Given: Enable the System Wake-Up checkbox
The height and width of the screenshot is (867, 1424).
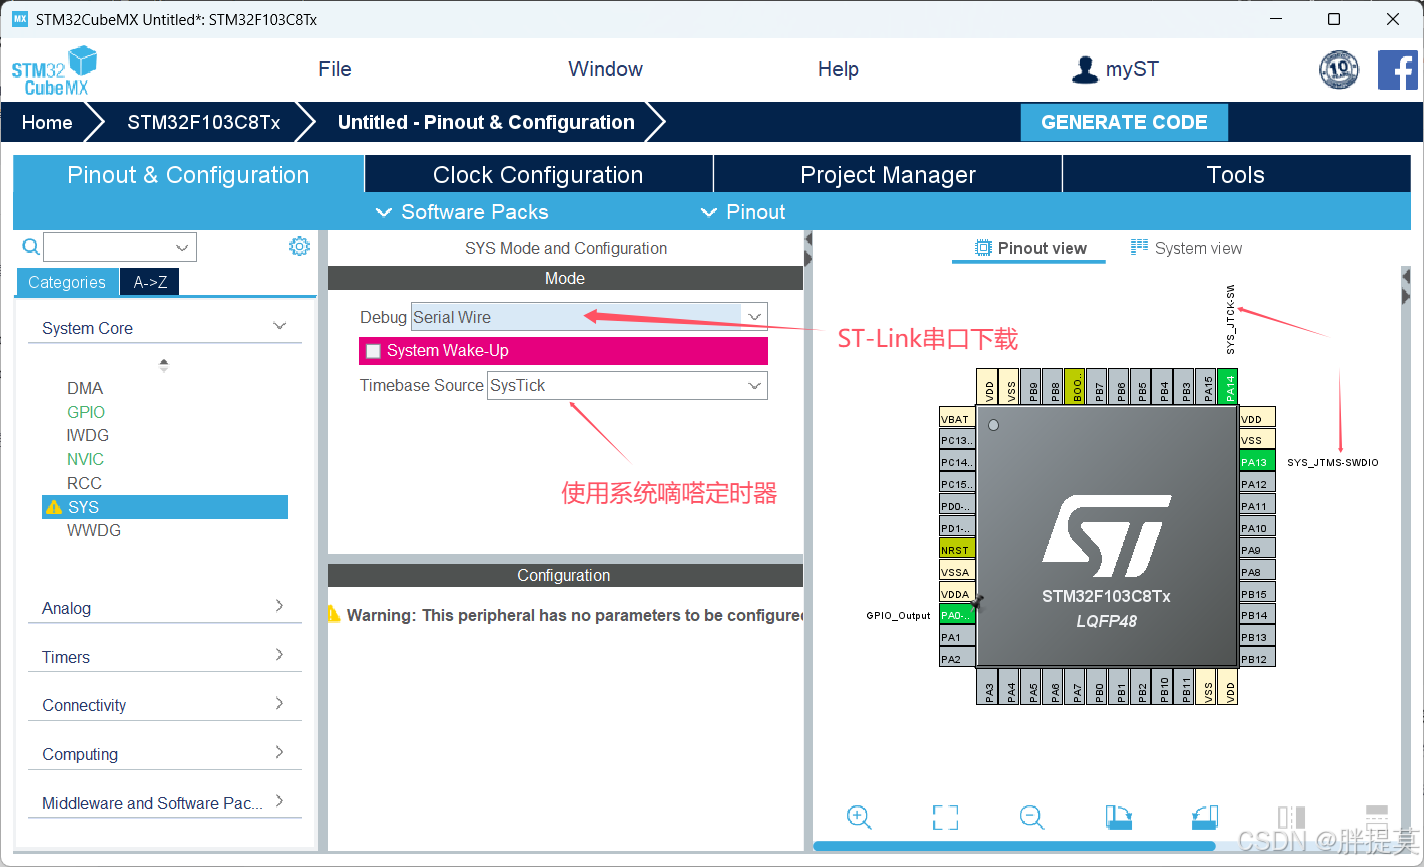Looking at the screenshot, I should [373, 351].
